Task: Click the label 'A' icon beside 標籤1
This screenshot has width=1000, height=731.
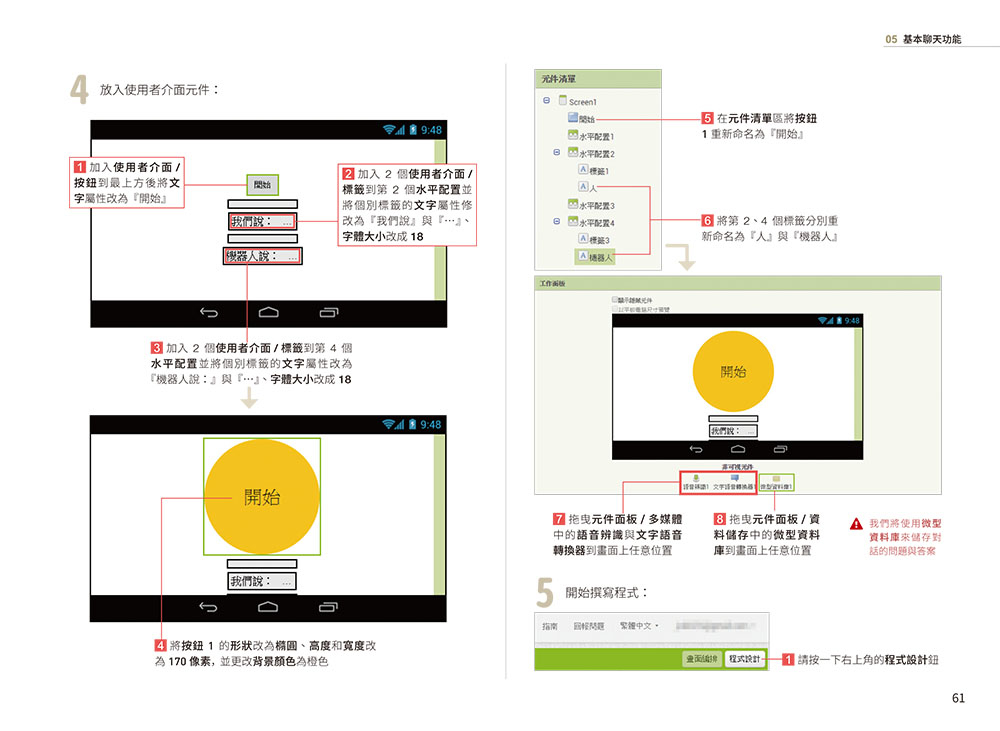Action: (583, 169)
